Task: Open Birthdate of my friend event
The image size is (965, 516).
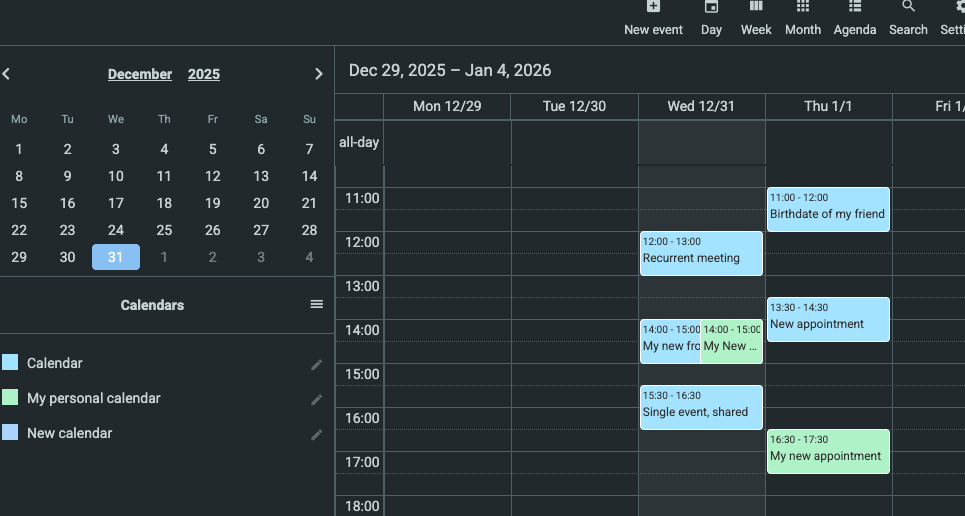Action: tap(828, 210)
